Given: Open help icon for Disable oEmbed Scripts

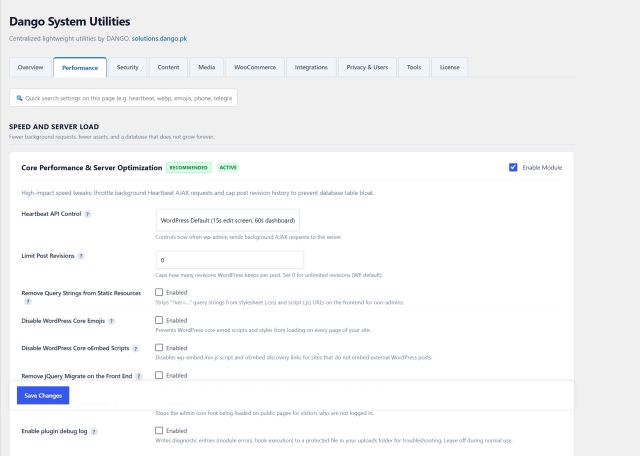Looking at the screenshot, I should (136, 348).
